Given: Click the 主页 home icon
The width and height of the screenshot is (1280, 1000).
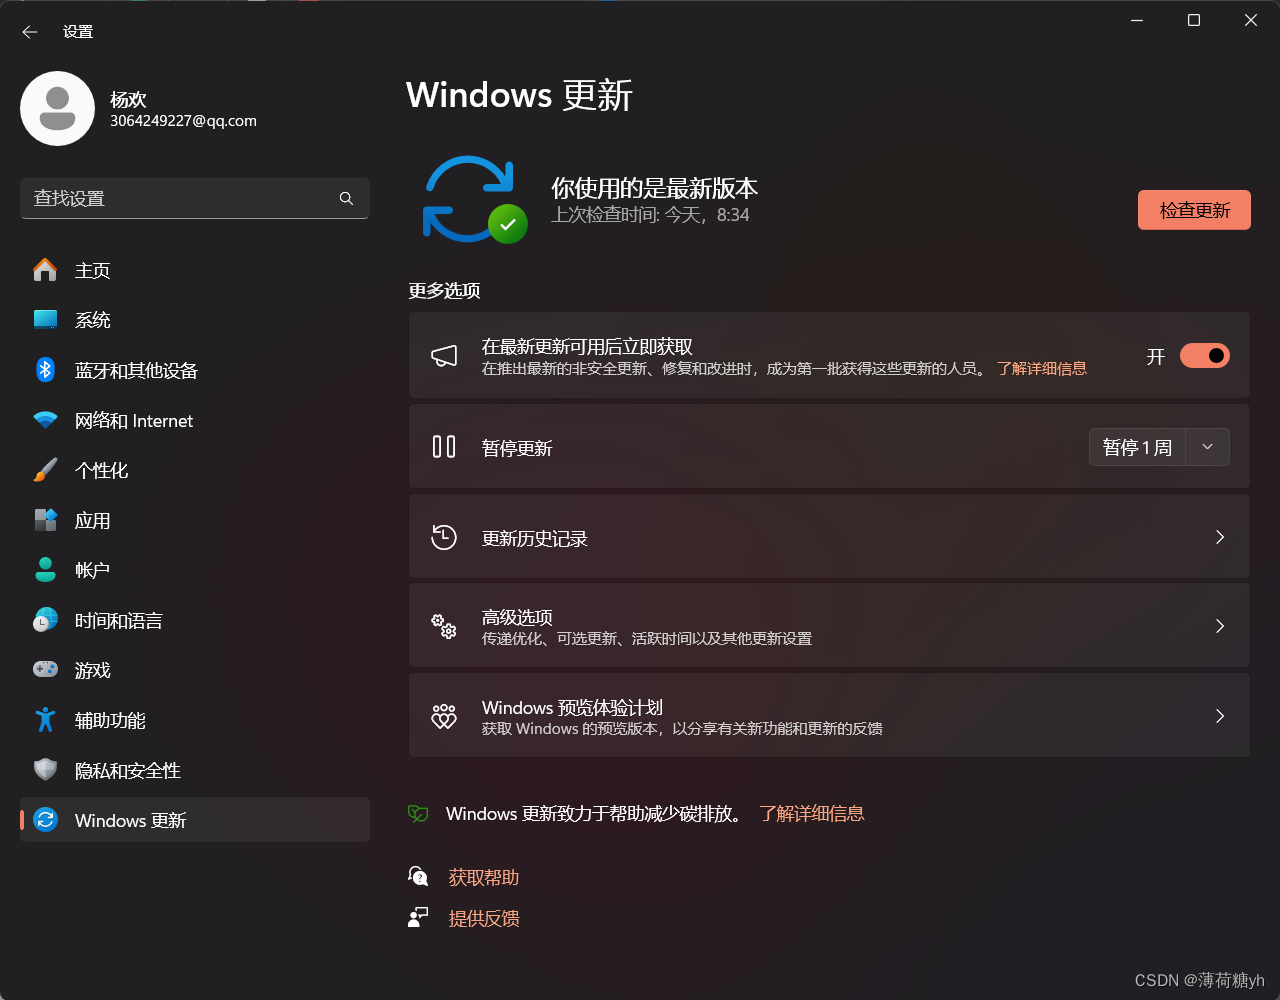Looking at the screenshot, I should (x=45, y=270).
